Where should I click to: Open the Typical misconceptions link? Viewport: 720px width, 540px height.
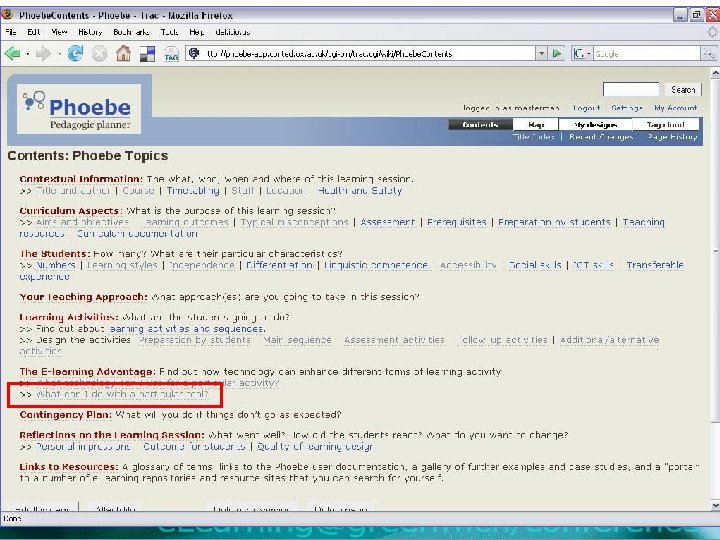[295, 222]
